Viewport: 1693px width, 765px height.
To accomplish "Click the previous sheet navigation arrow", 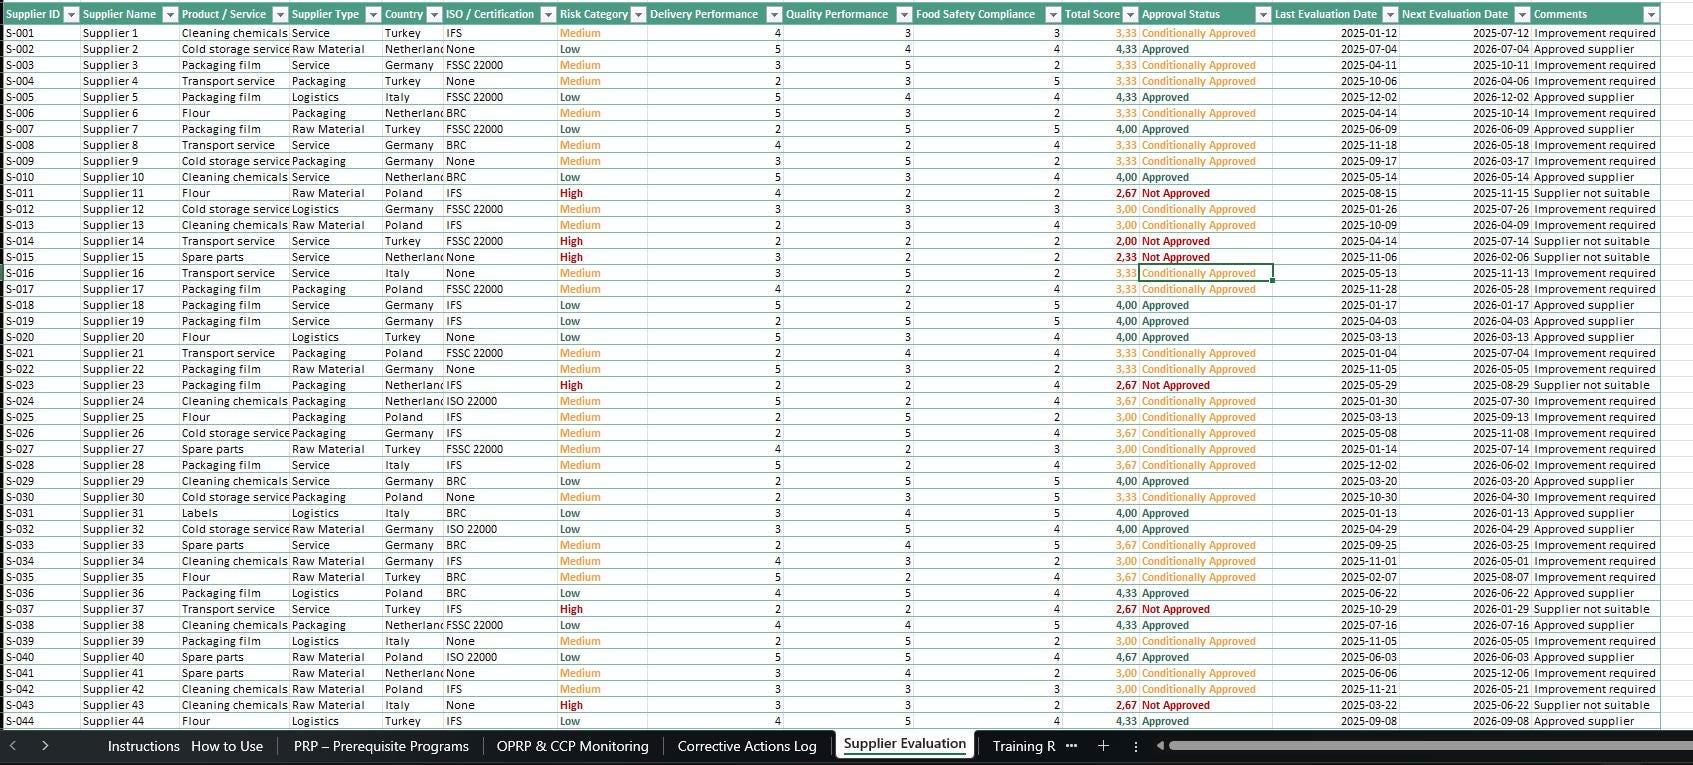I will [x=13, y=745].
